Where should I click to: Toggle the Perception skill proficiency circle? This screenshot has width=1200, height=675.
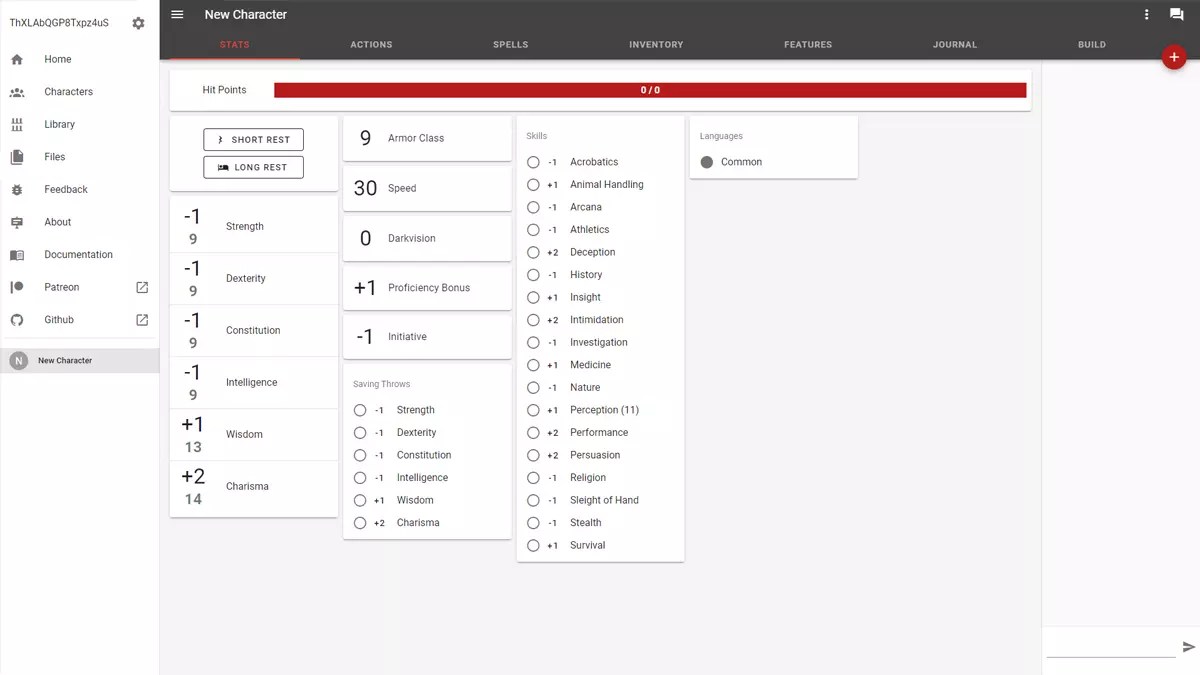pos(533,410)
